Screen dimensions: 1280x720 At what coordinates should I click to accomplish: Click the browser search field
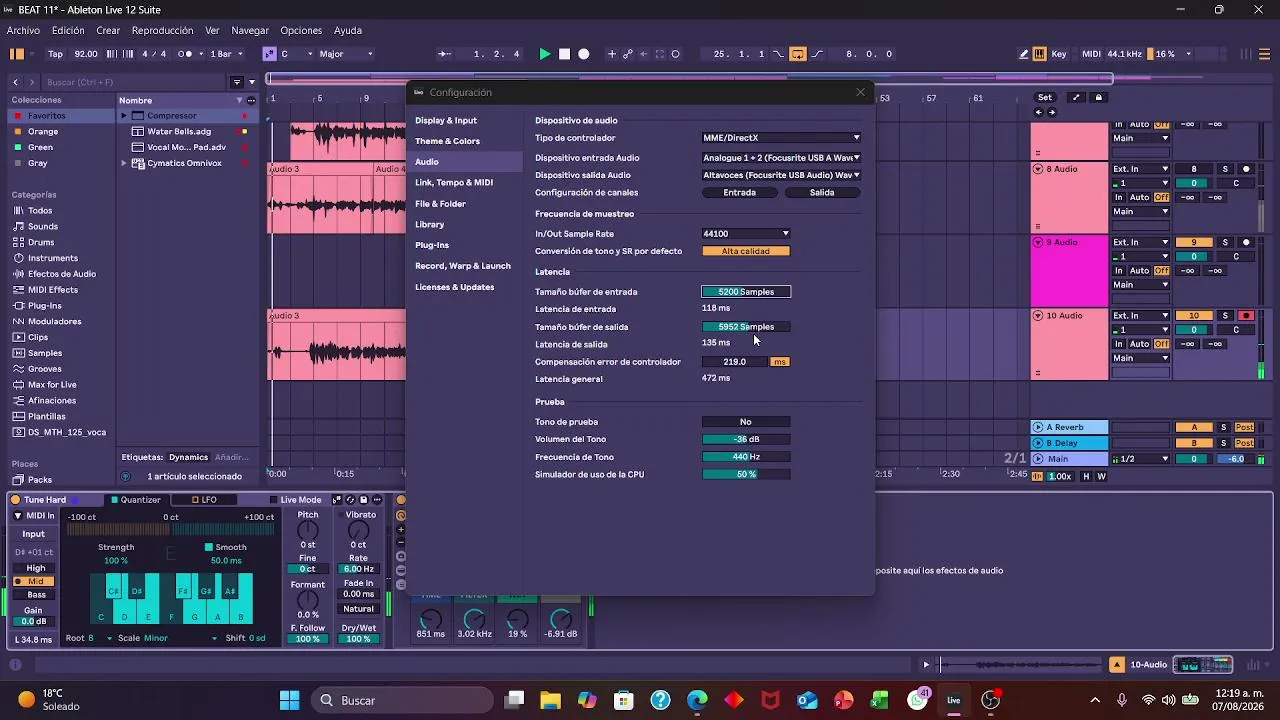[135, 82]
